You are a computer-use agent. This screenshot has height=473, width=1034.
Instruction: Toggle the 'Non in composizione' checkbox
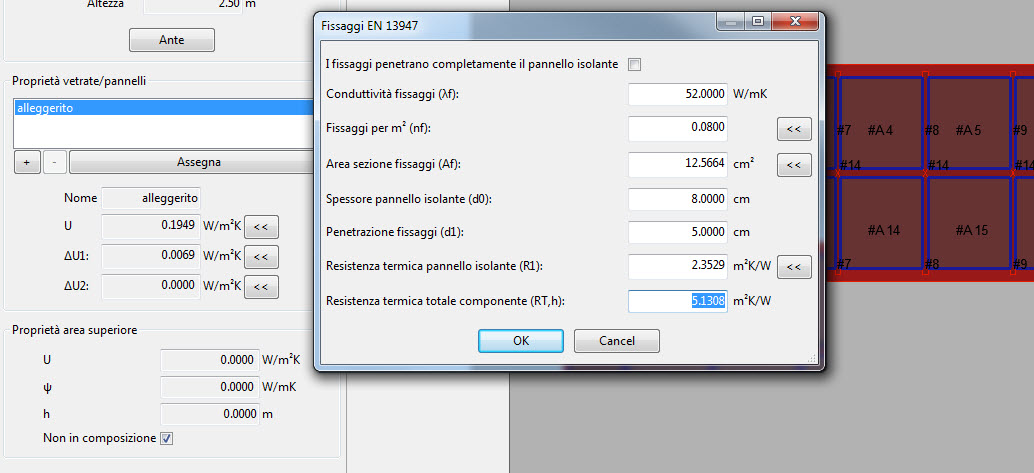(x=167, y=438)
